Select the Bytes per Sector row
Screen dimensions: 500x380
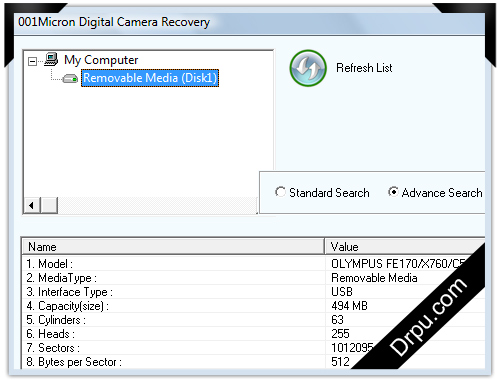253,362
